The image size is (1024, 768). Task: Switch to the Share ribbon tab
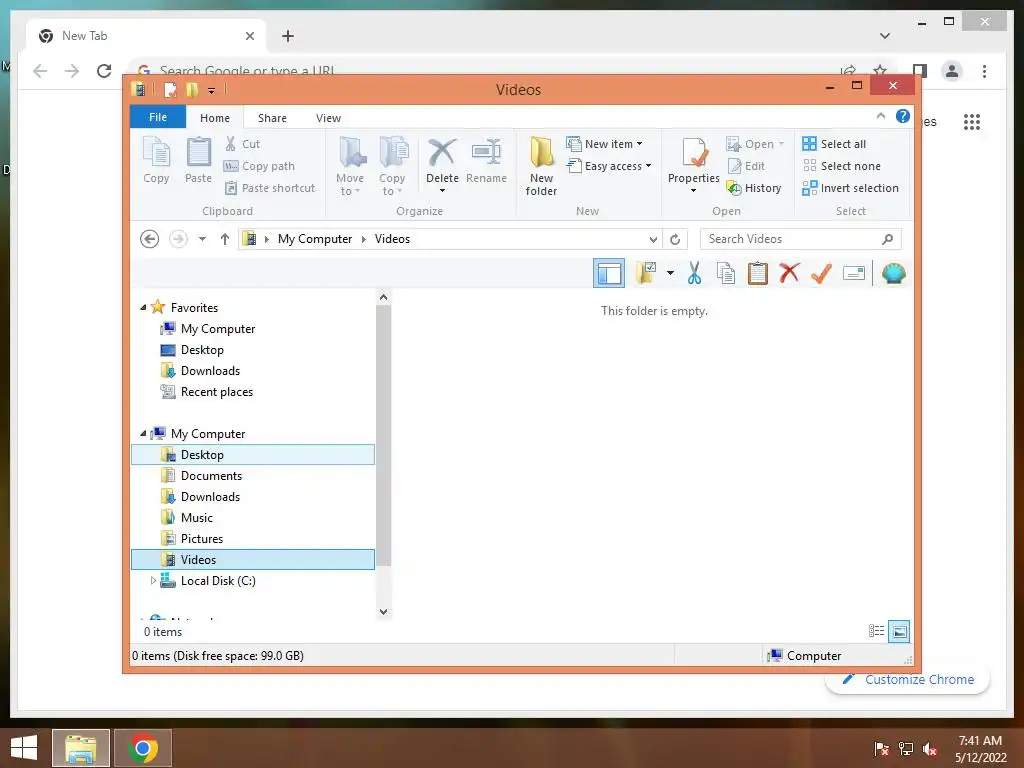click(272, 118)
